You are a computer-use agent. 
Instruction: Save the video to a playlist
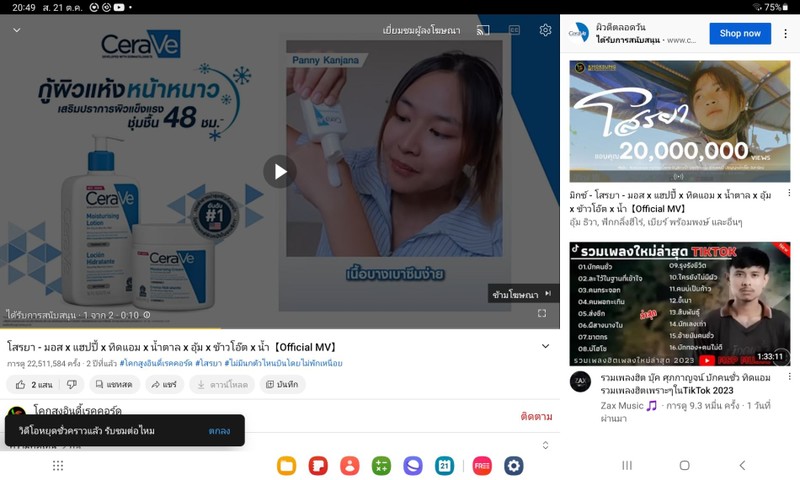[x=282, y=384]
